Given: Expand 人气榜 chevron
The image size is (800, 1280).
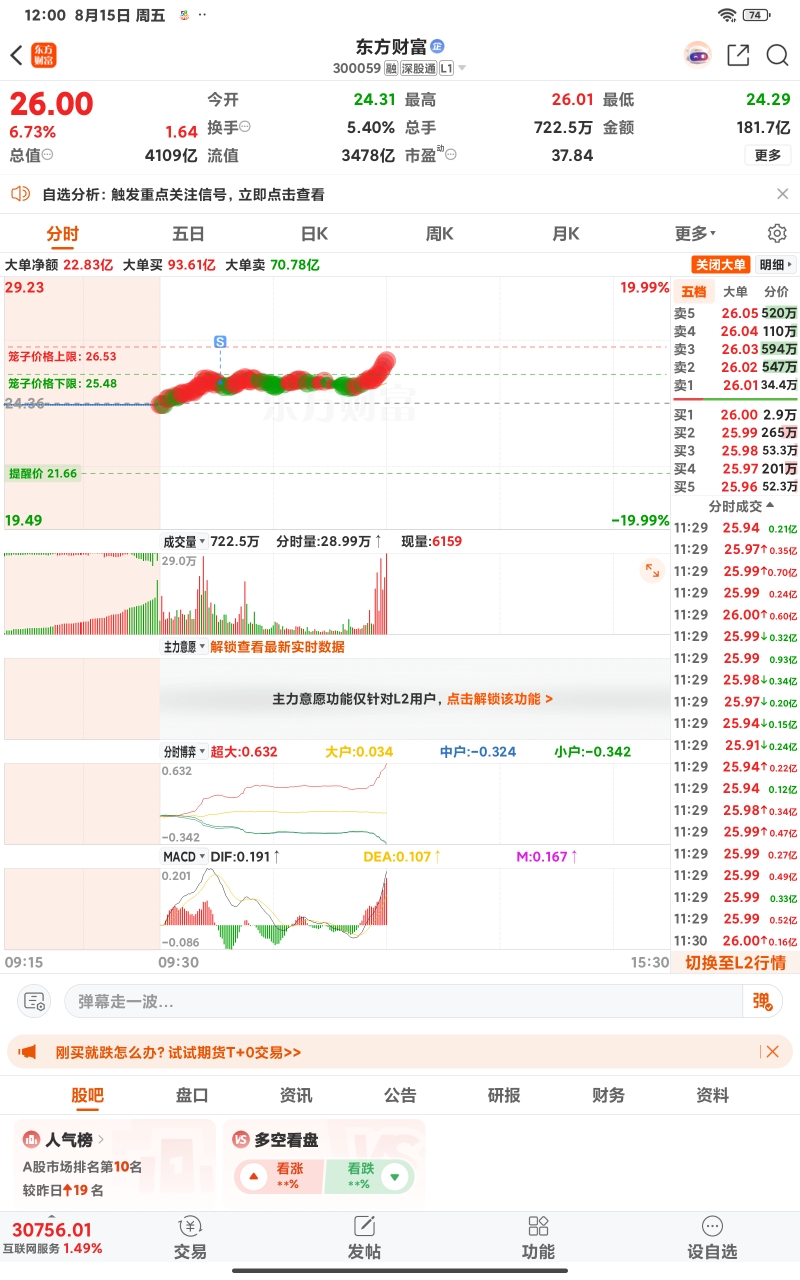Looking at the screenshot, I should 101,1139.
